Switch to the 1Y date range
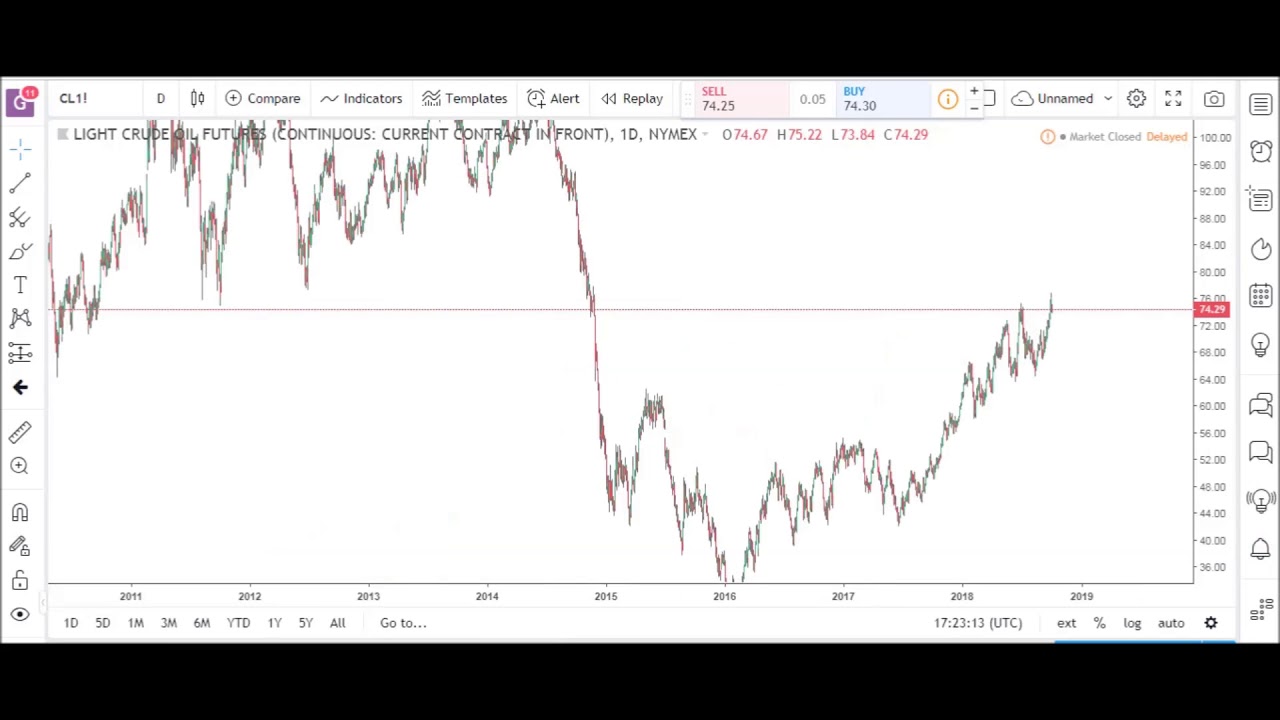1280x720 pixels. [x=274, y=622]
